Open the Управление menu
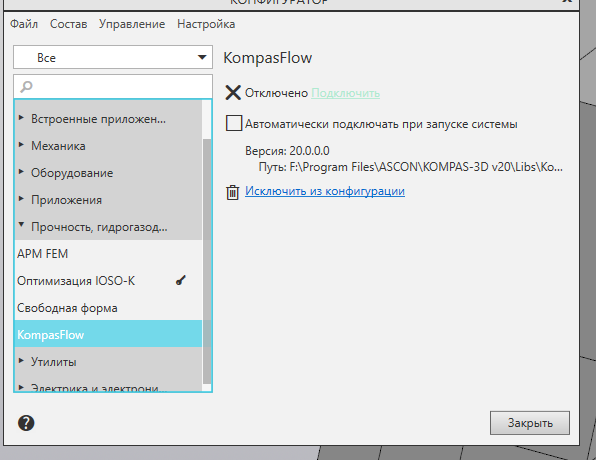Image resolution: width=596 pixels, height=460 pixels. [132, 24]
